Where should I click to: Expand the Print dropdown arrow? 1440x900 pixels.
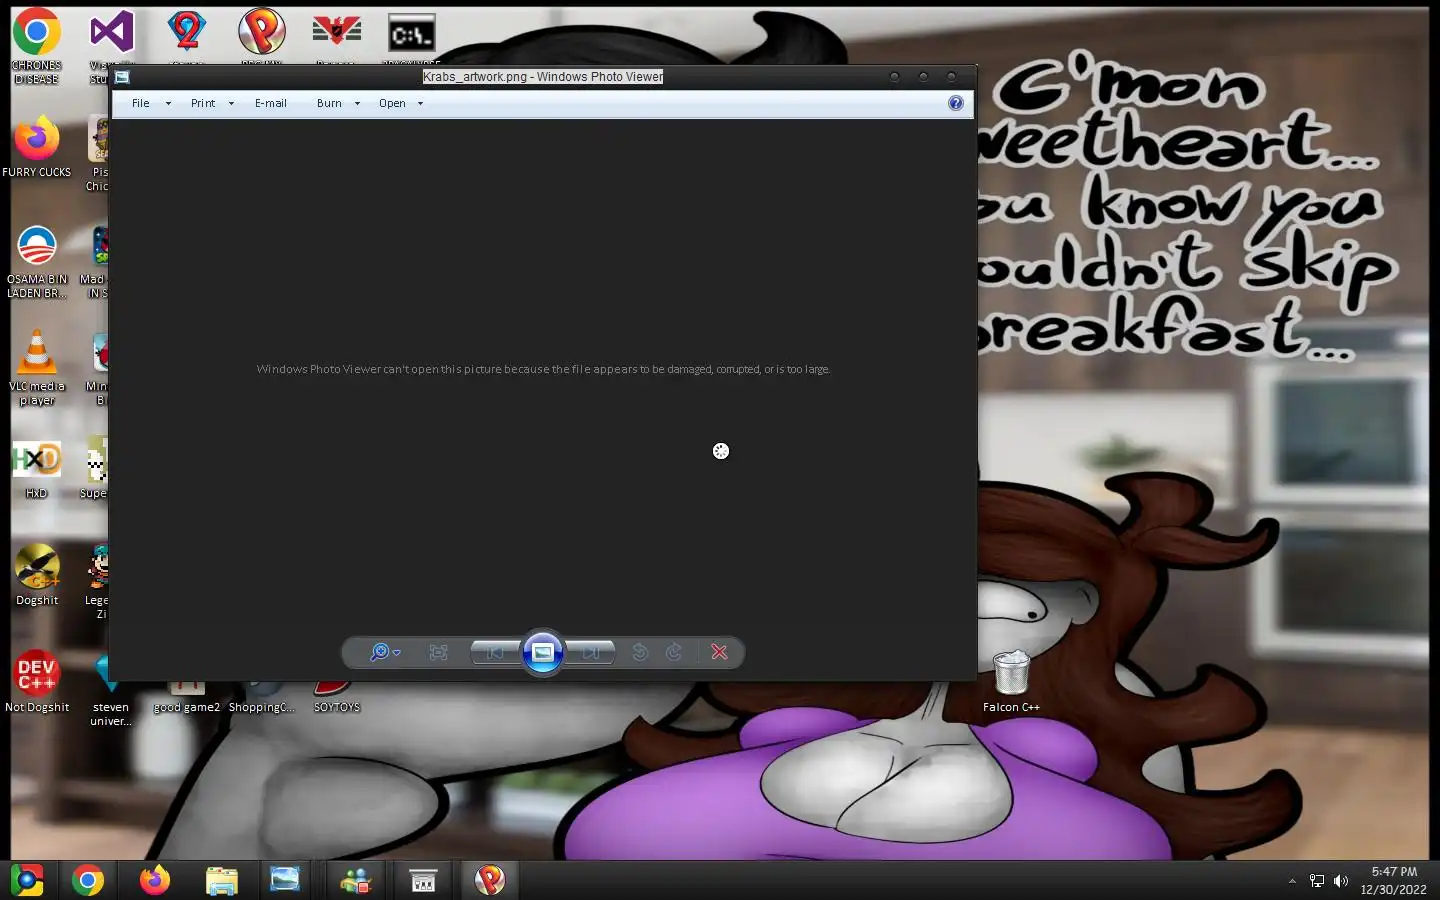tap(231, 103)
